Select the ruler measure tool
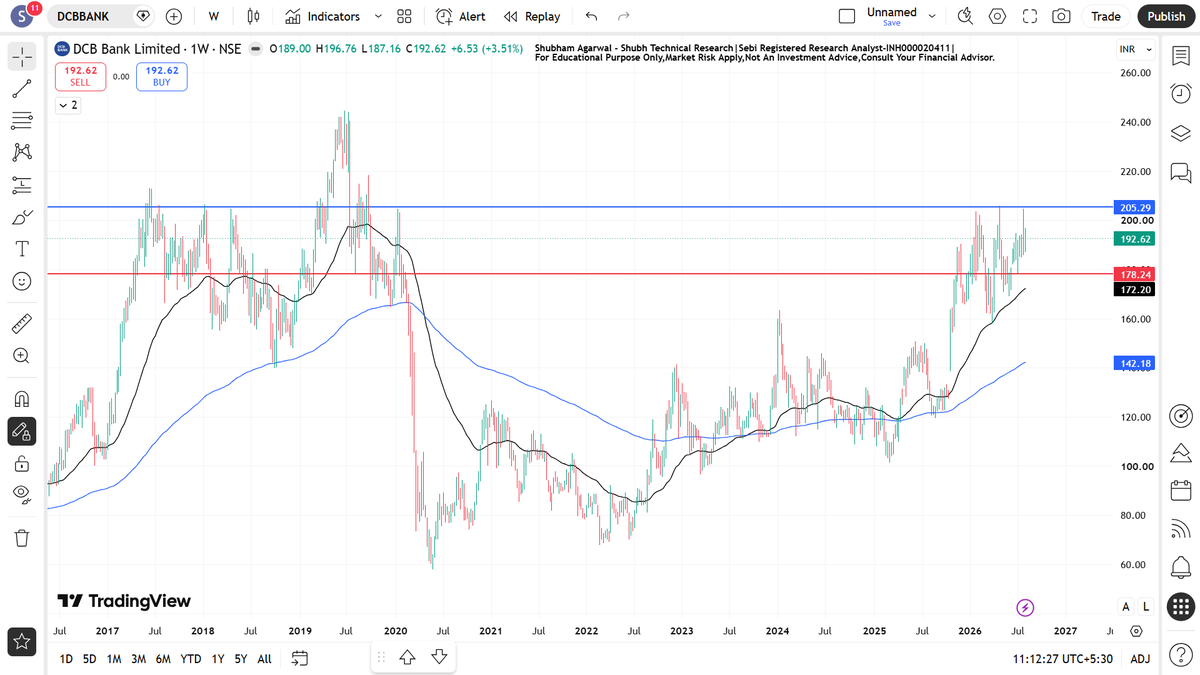The image size is (1200, 675). coord(21,323)
